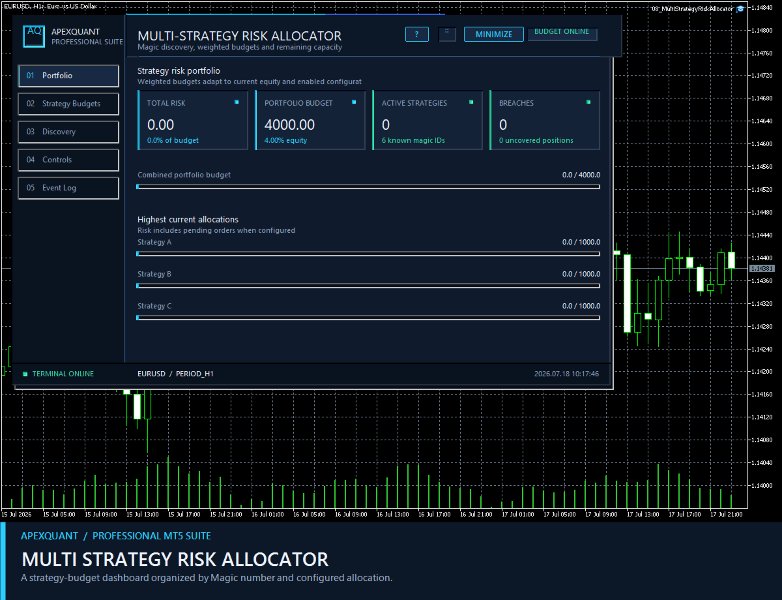This screenshot has width=782, height=600.
Task: Click the '4.00% equity' text
Action: coord(286,141)
